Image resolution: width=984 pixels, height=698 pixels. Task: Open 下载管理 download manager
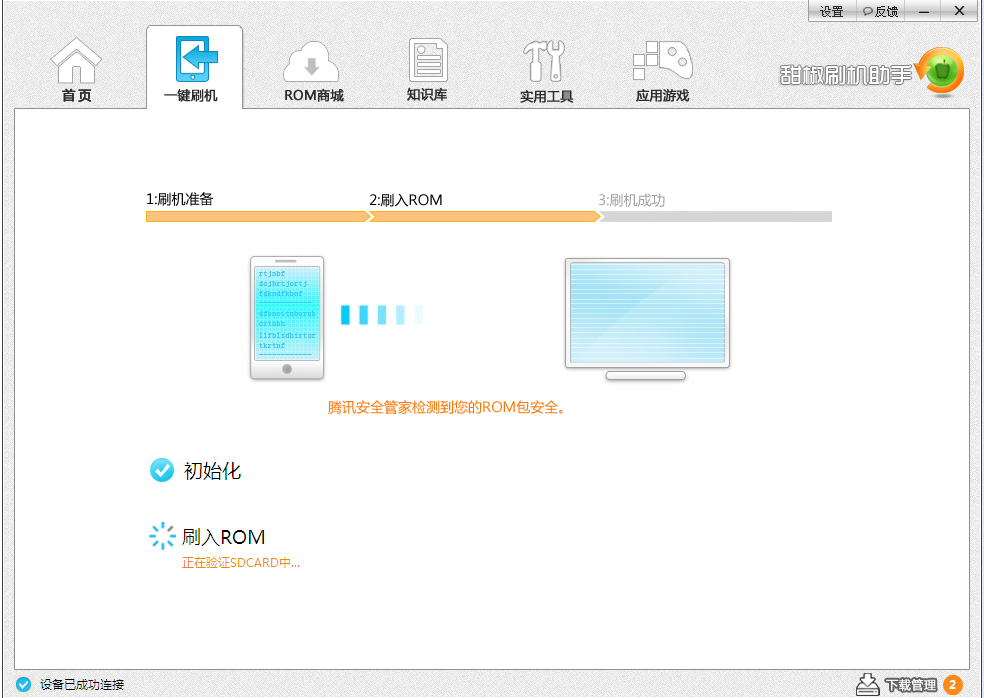[911, 685]
